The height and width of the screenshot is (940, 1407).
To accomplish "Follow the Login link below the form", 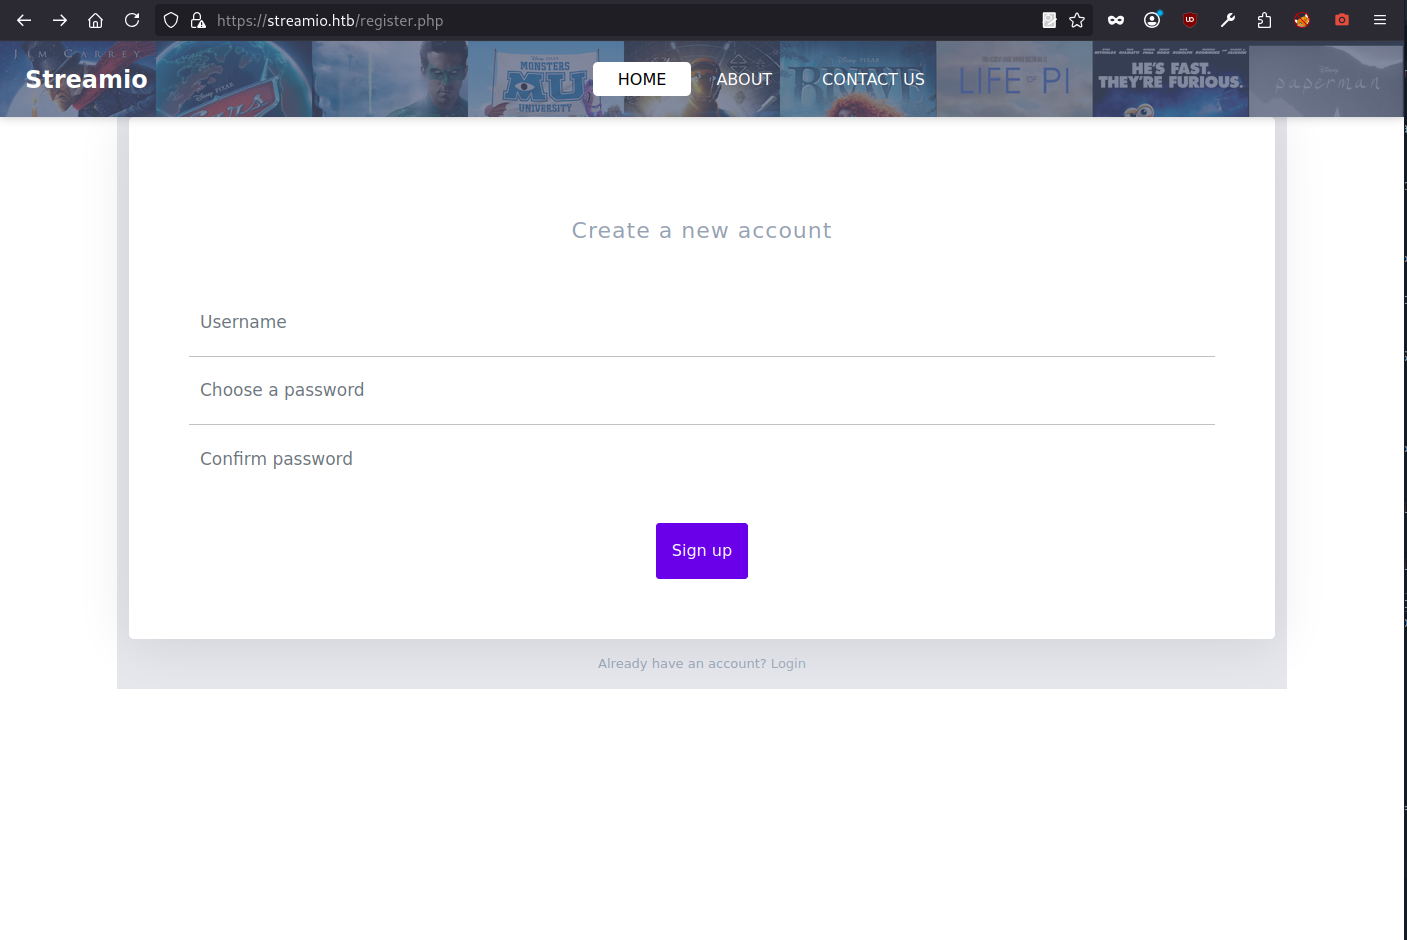I will pos(788,663).
